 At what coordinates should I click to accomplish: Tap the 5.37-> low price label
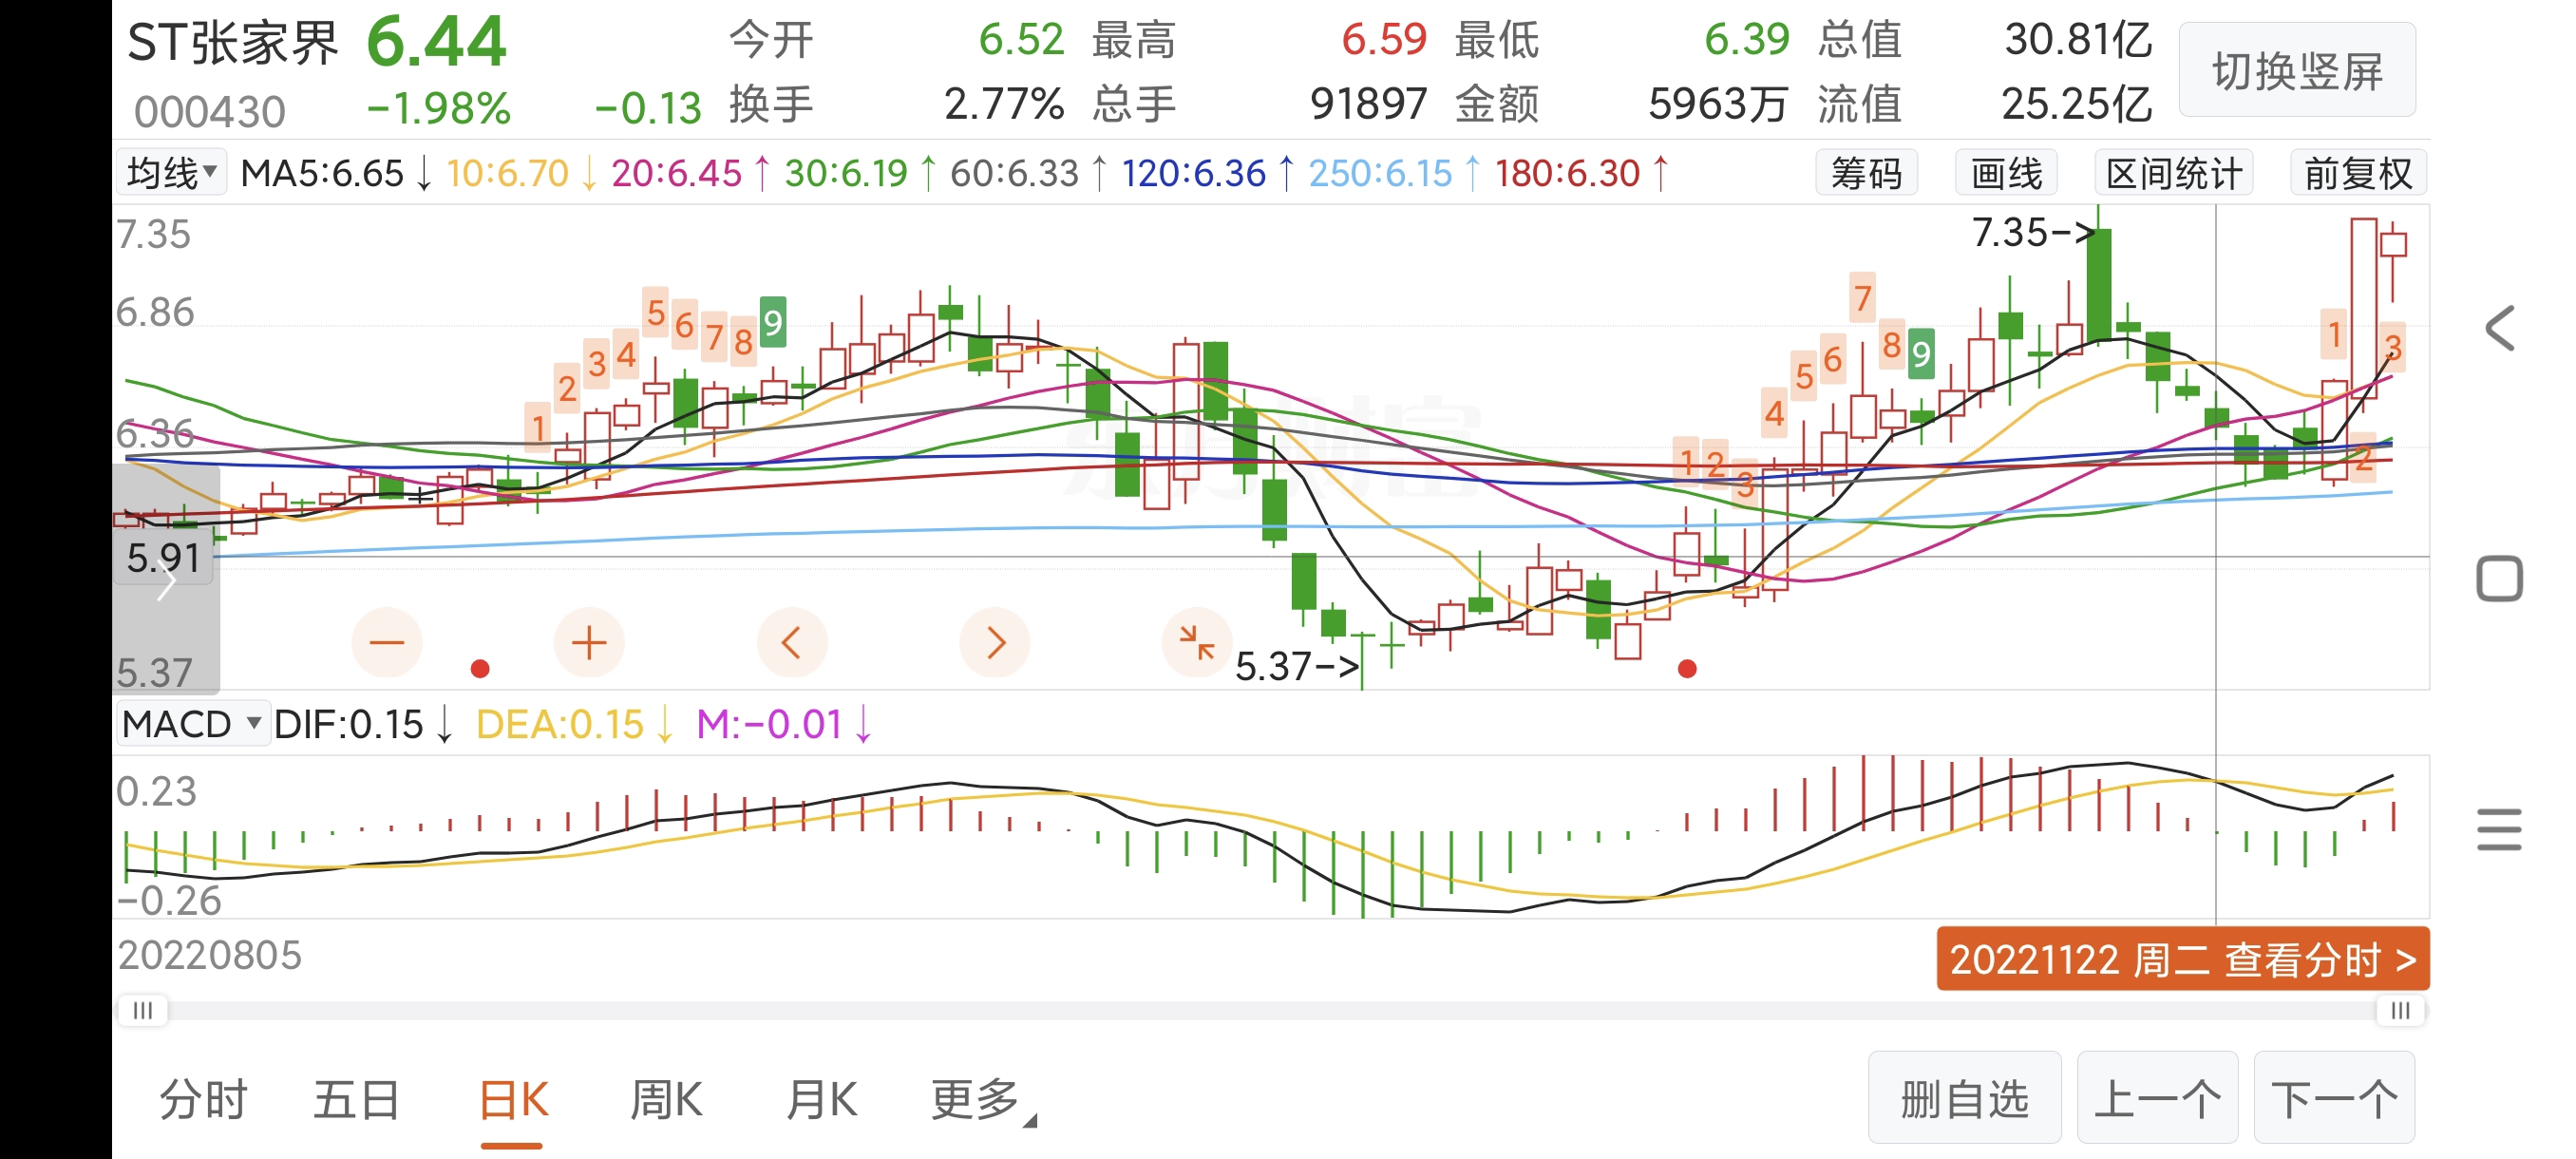[1297, 667]
